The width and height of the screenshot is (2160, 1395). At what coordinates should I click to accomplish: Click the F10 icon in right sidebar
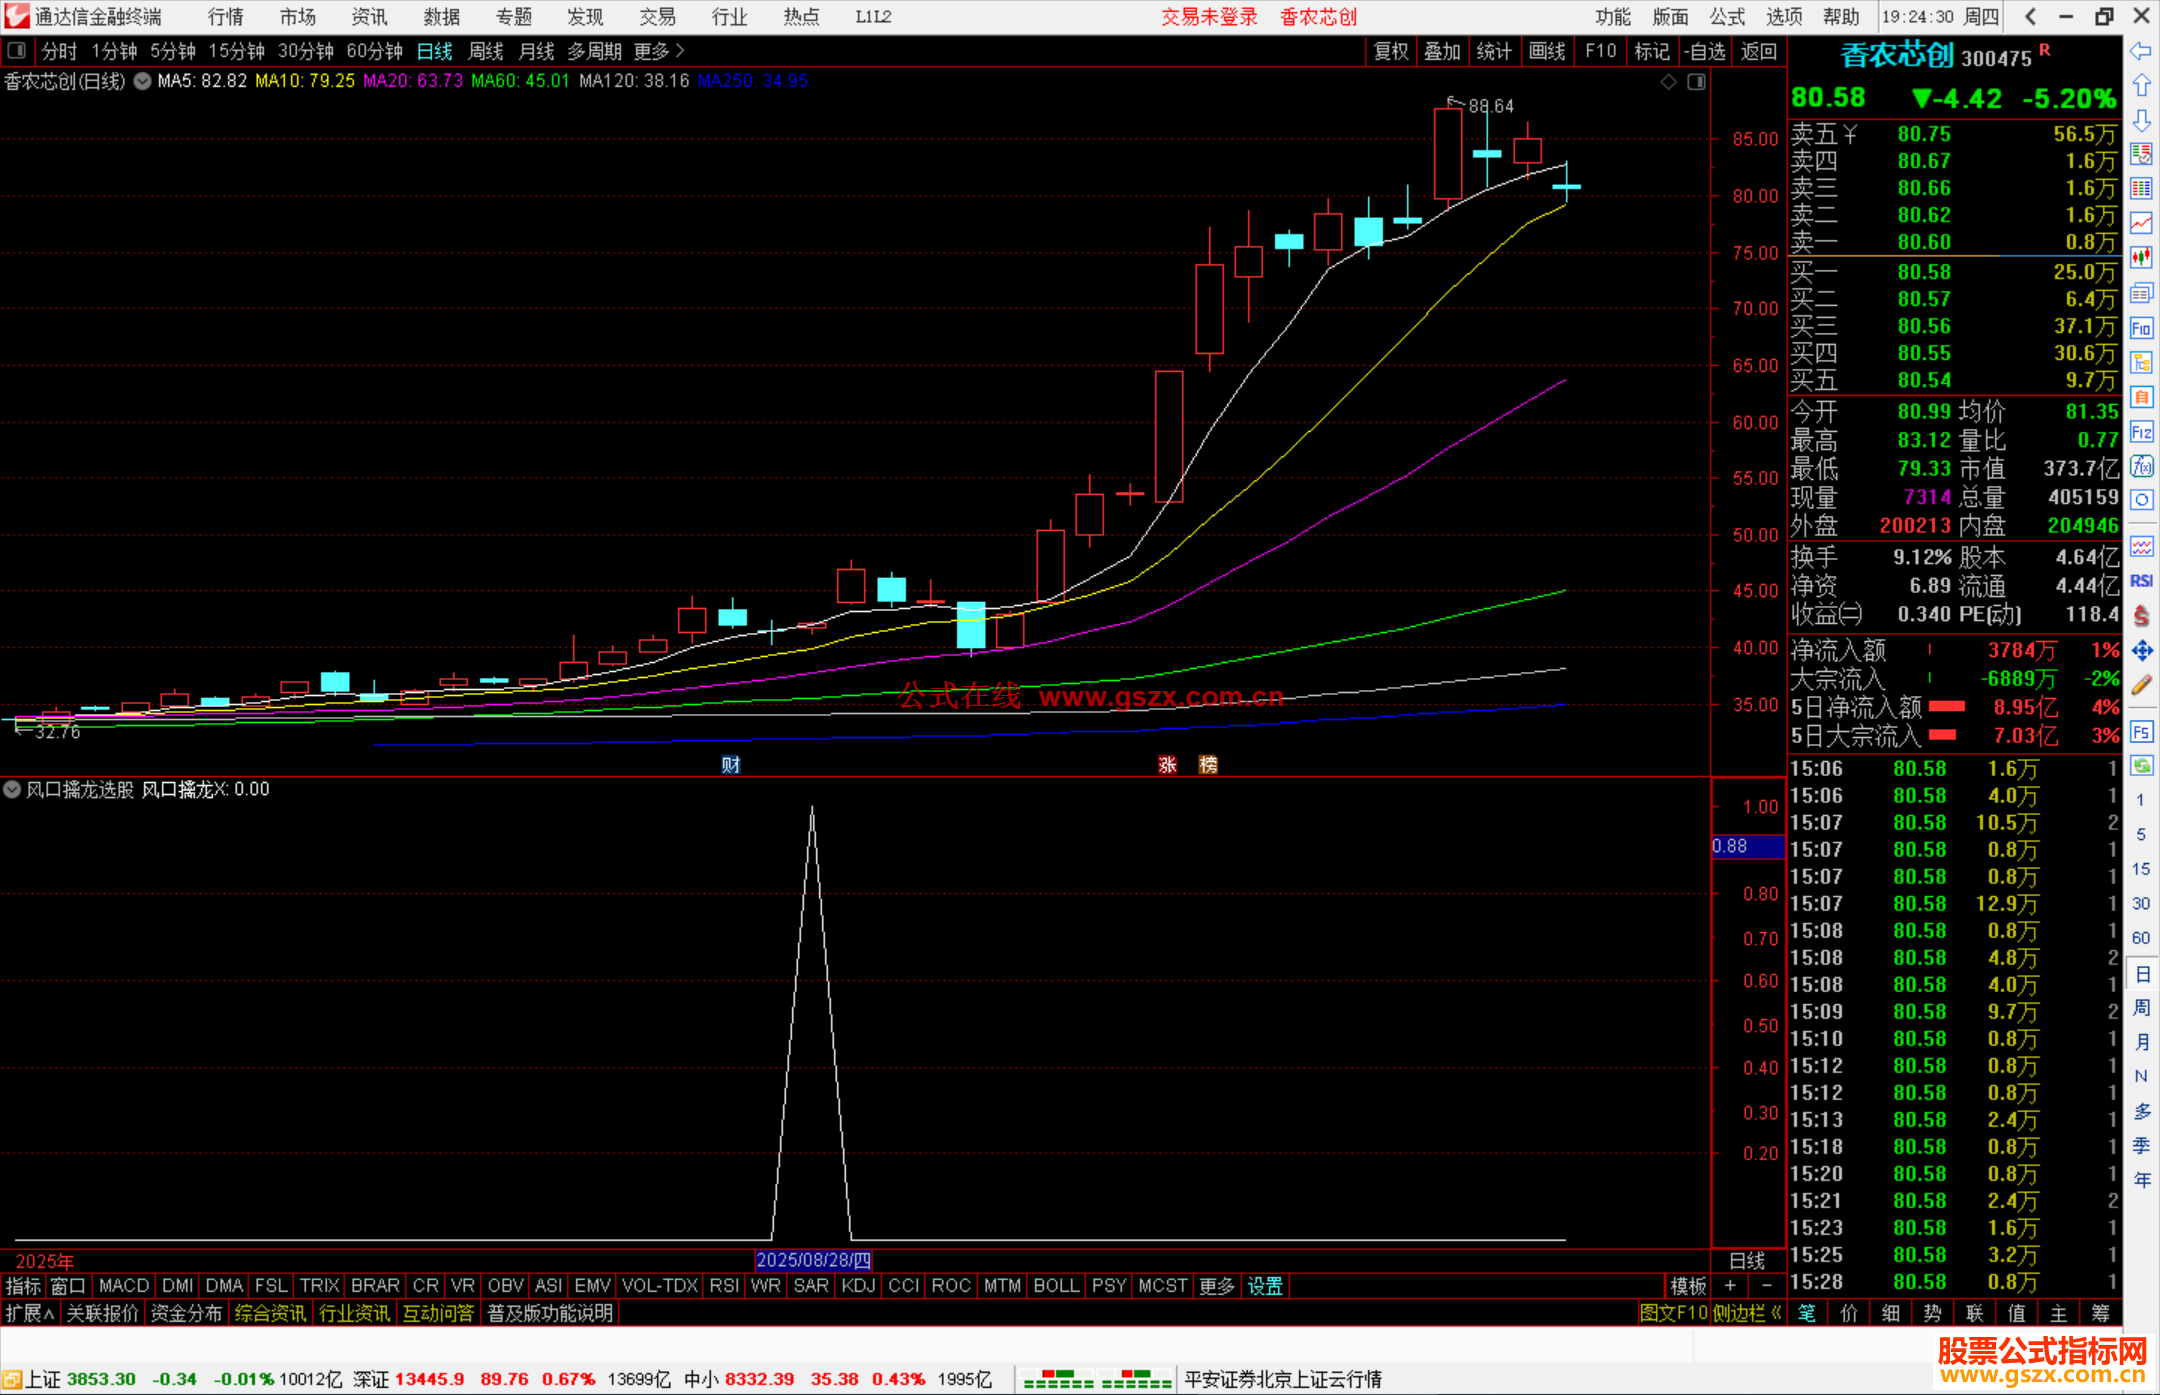(2141, 328)
